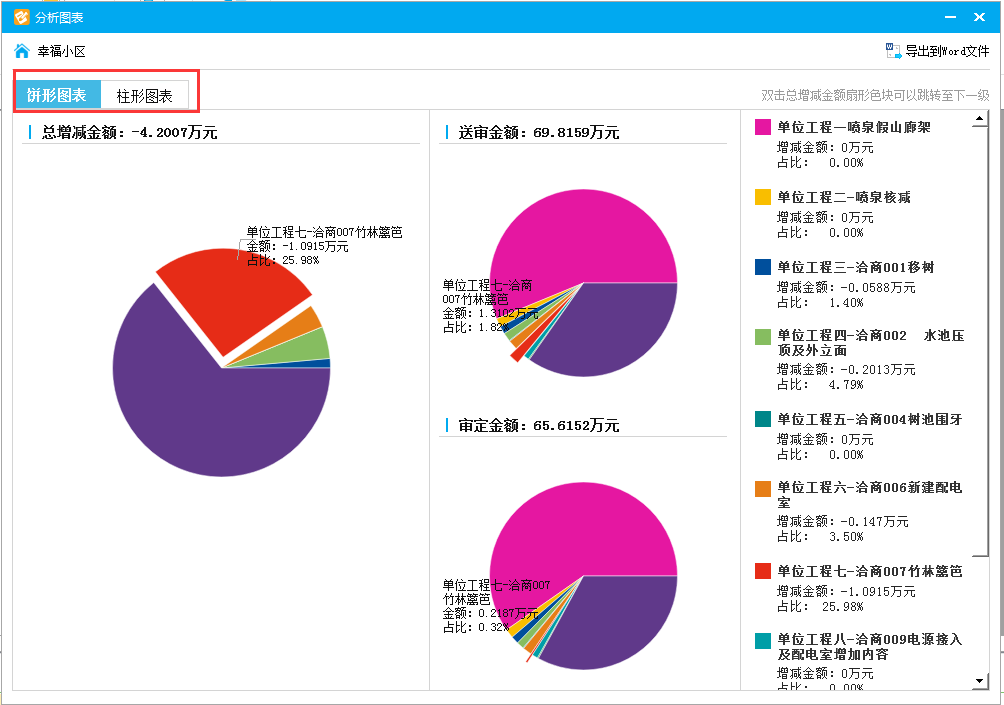Click the red swatch for 单位工程七
Screen dimensions: 1004x705
pyautogui.click(x=762, y=571)
